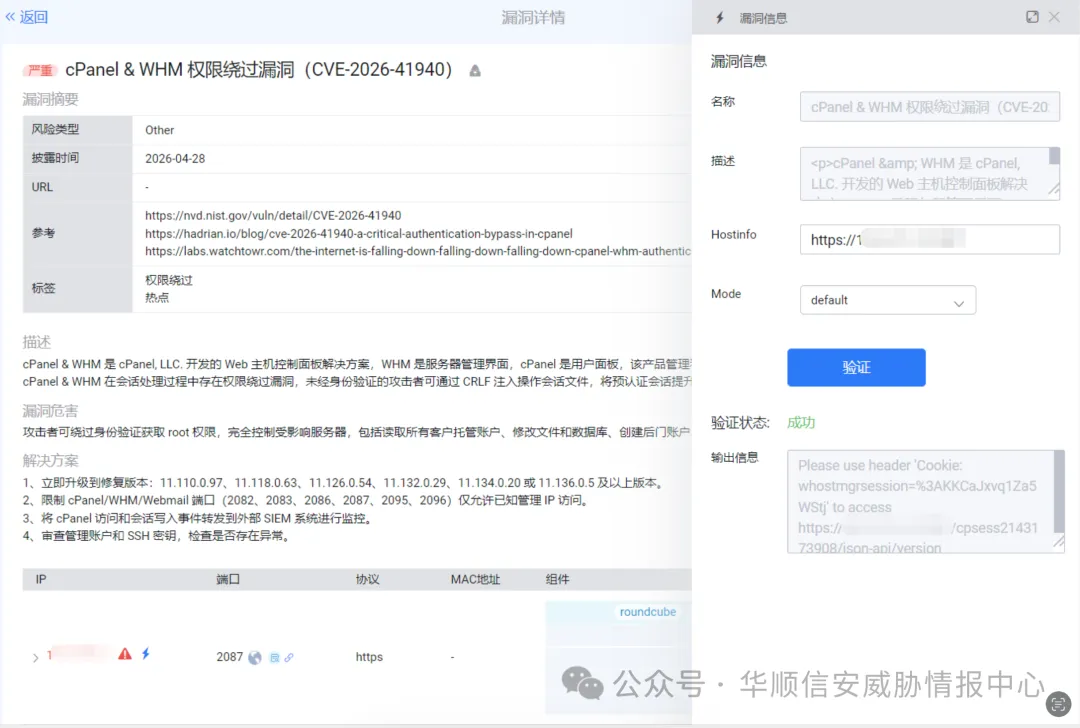The image size is (1080, 728).
Task: Click the round scan icon at bottom-right corner
Action: click(1058, 704)
